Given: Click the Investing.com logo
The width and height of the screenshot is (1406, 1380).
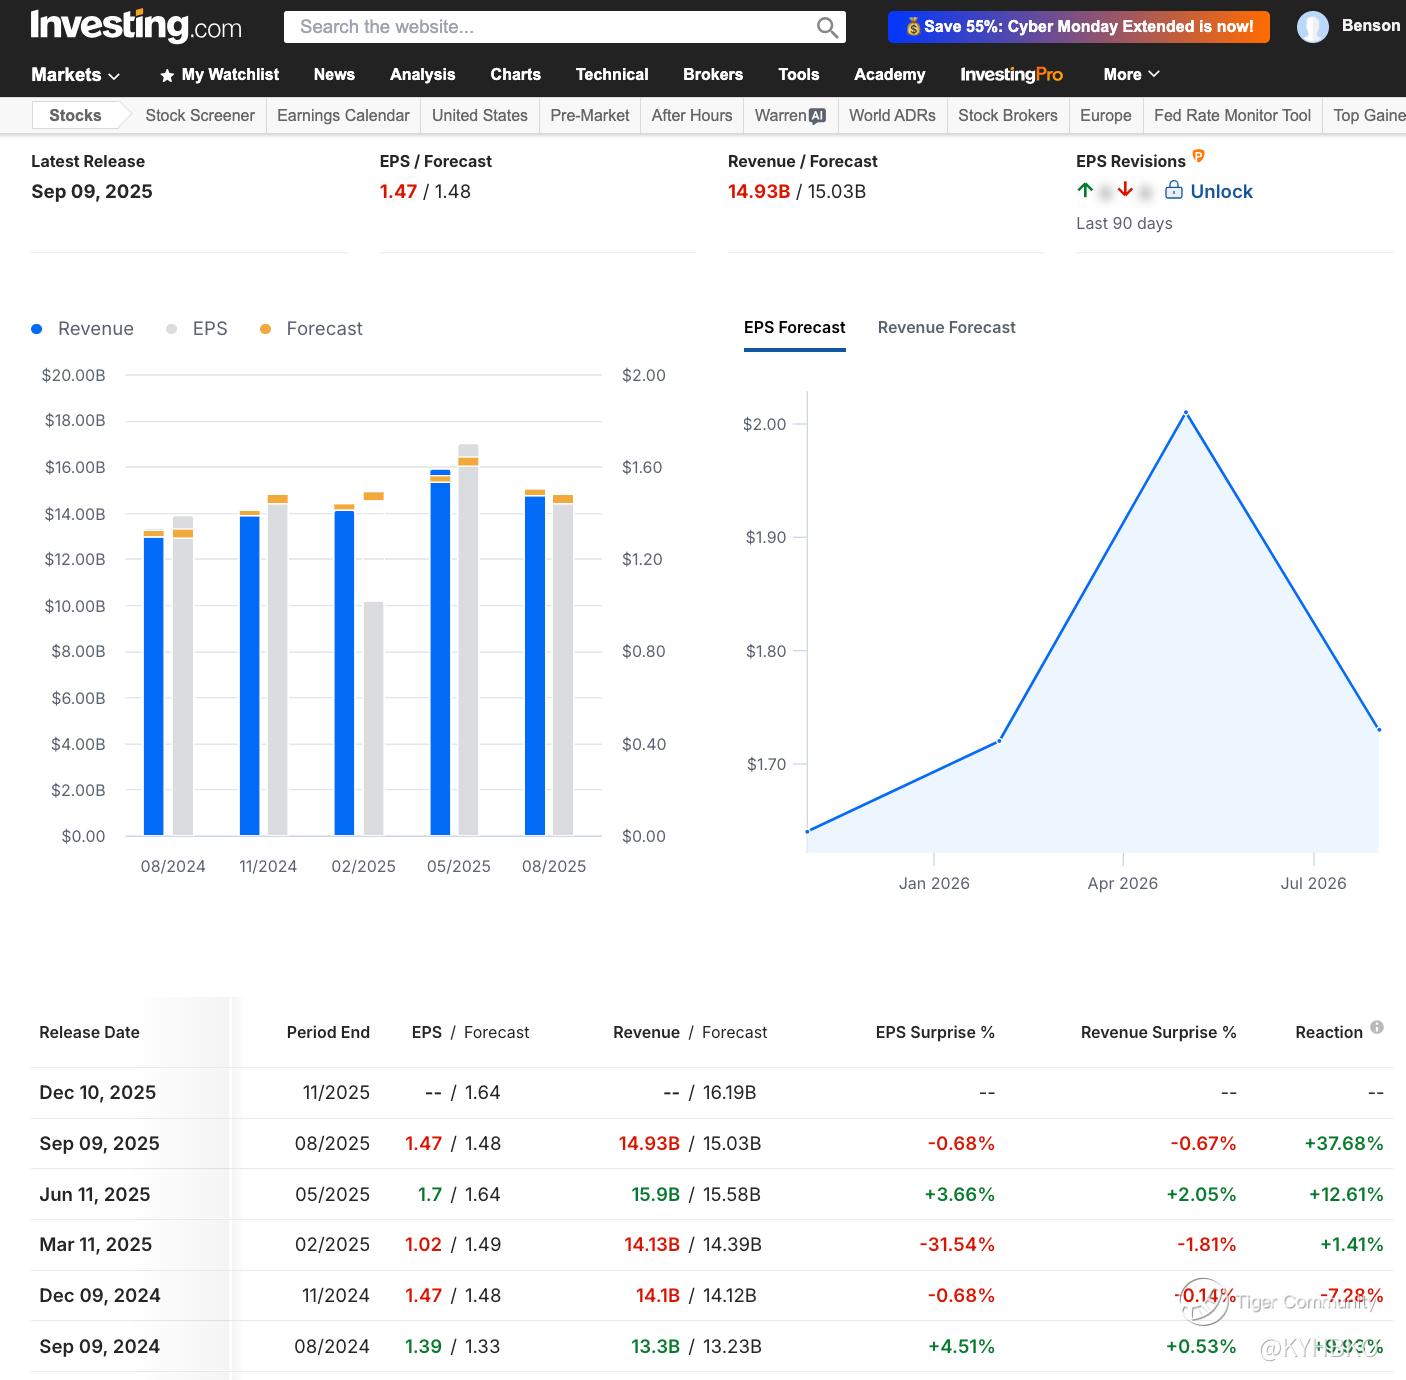Looking at the screenshot, I should [x=136, y=26].
